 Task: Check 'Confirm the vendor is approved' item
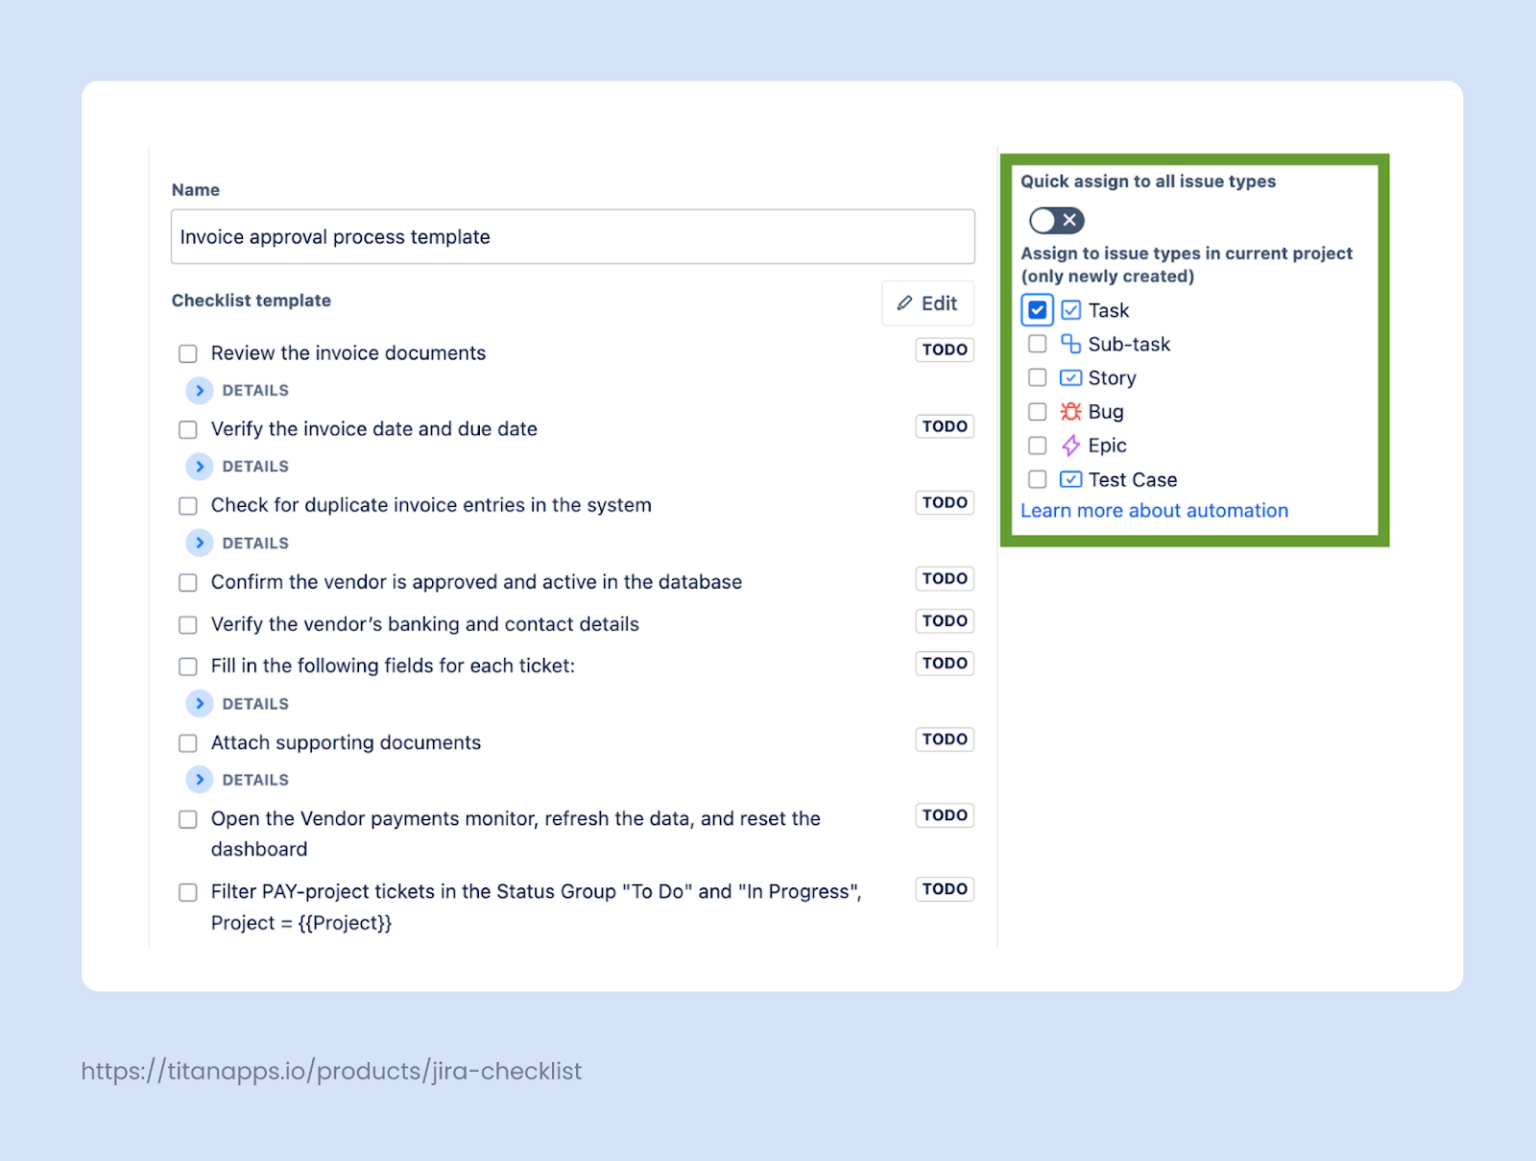click(x=188, y=583)
